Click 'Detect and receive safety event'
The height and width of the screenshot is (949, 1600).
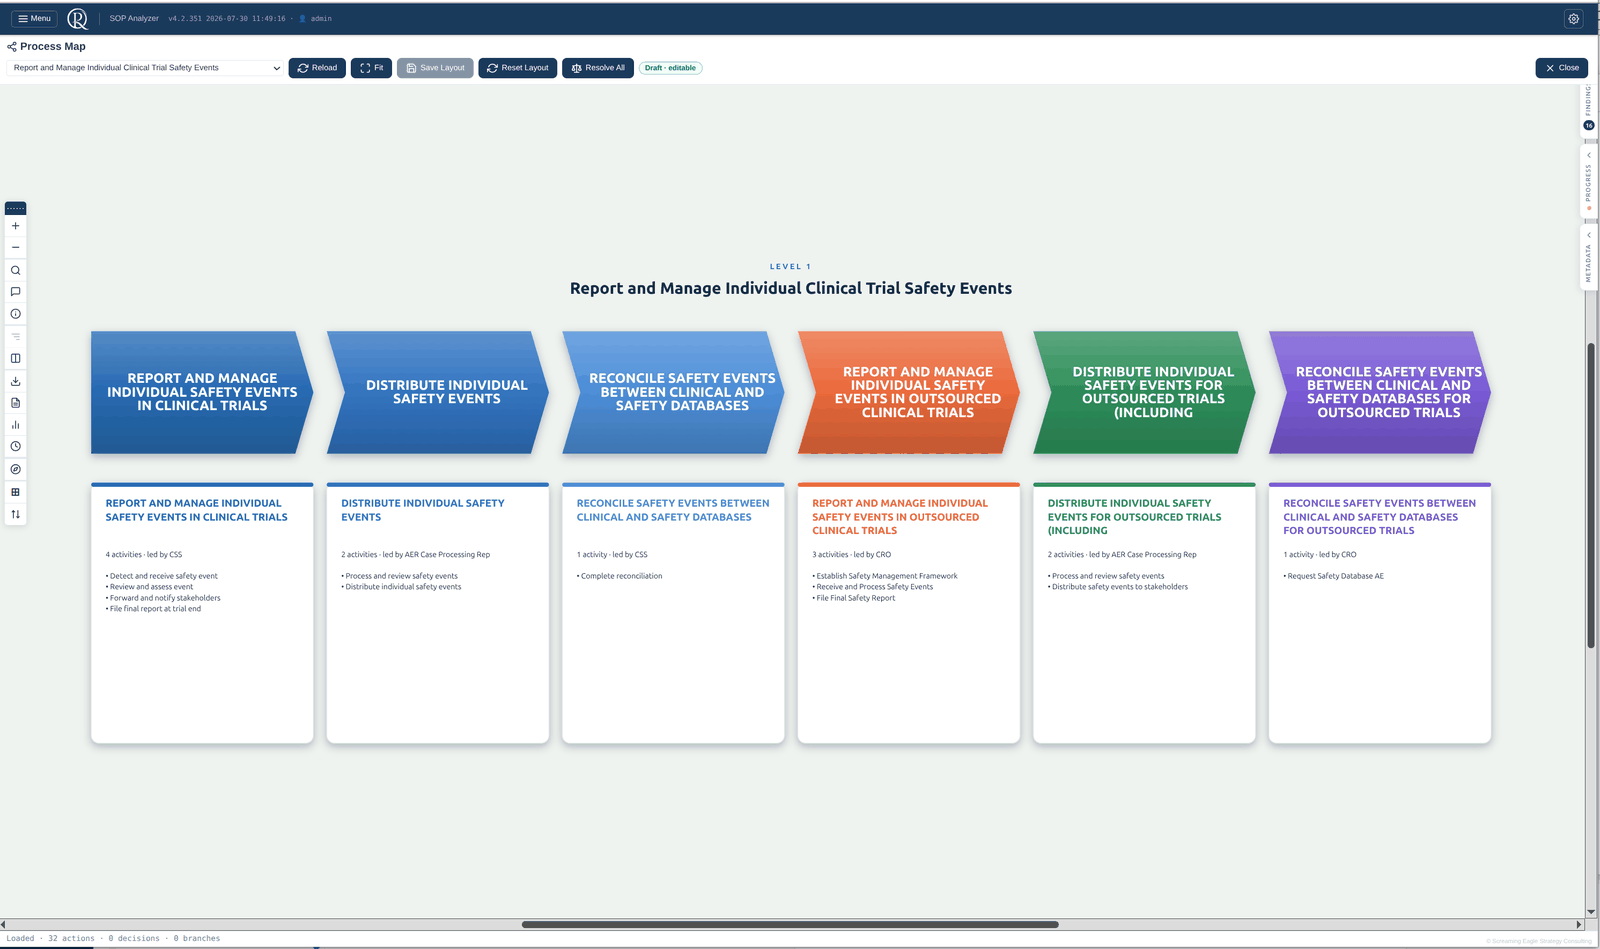click(x=162, y=576)
